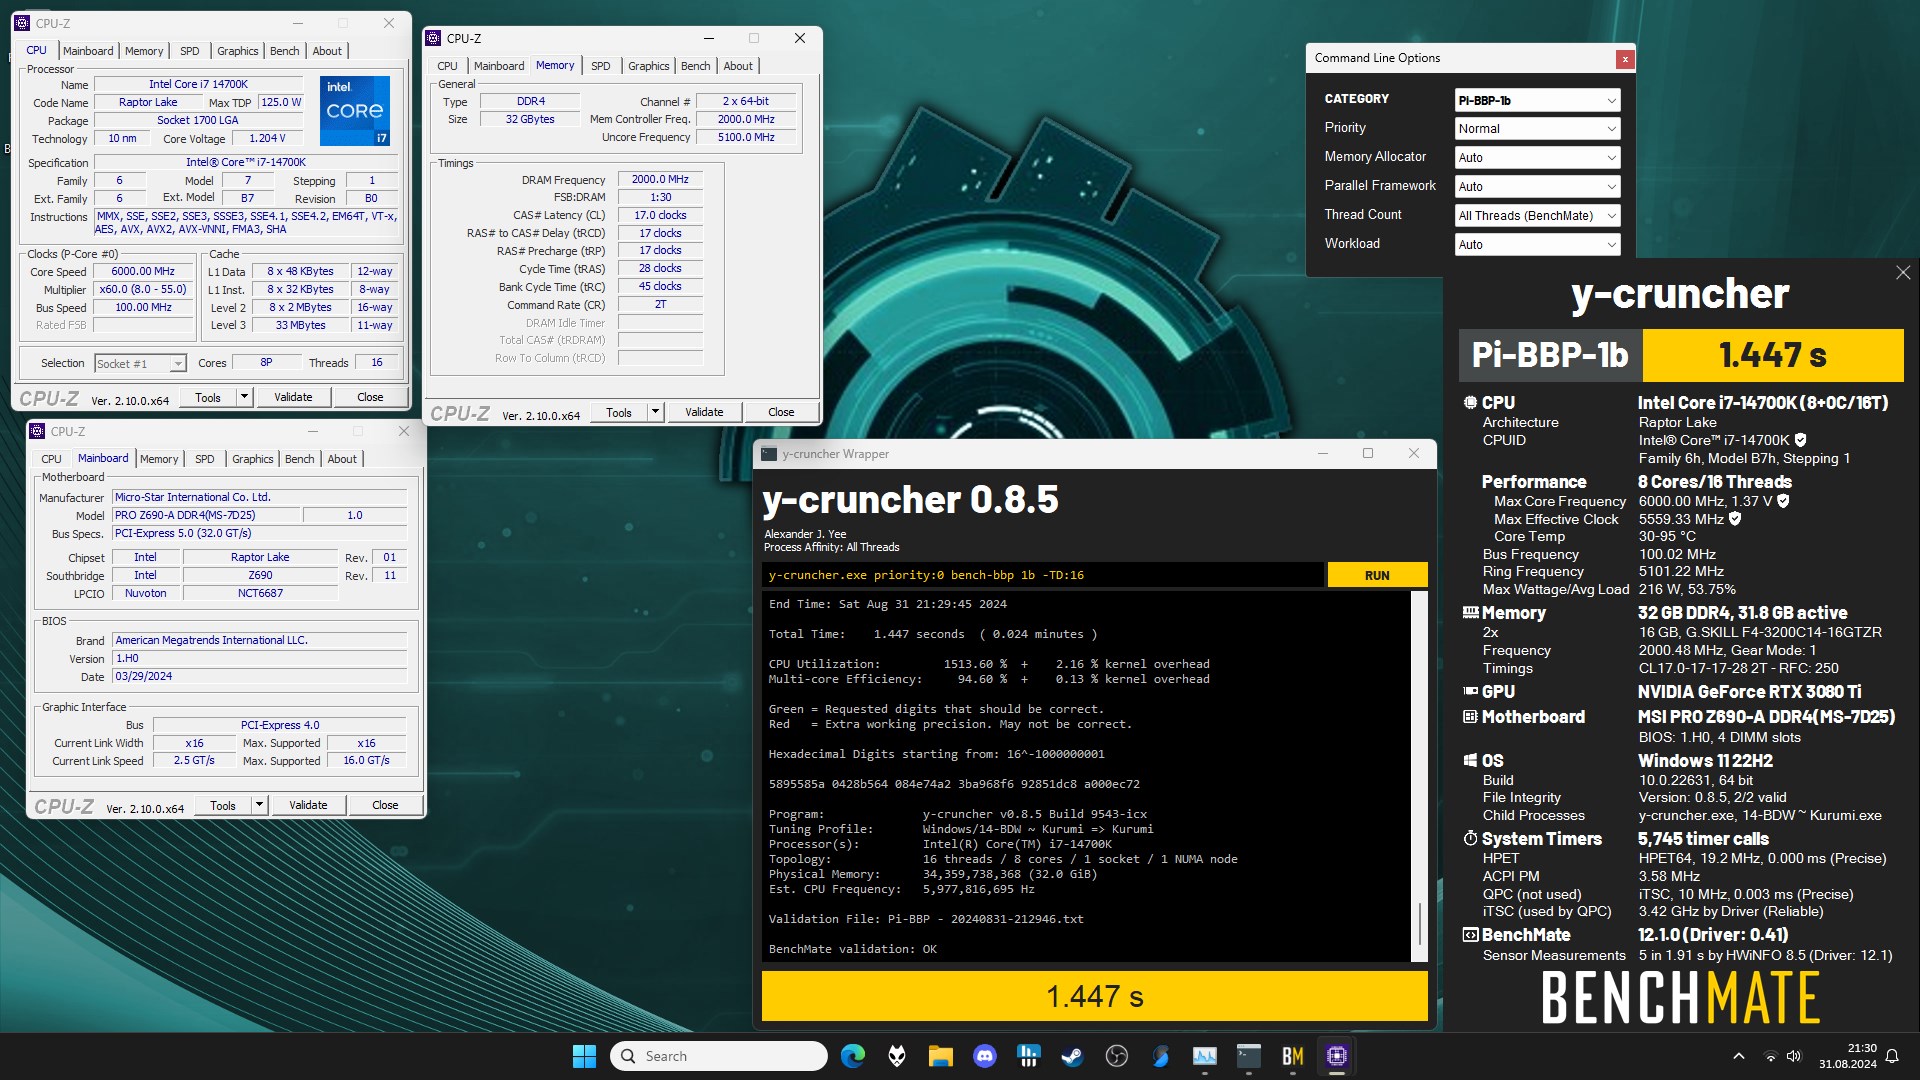The height and width of the screenshot is (1080, 1920).
Task: Open the Socket #1 selection dropdown
Action: (140, 364)
